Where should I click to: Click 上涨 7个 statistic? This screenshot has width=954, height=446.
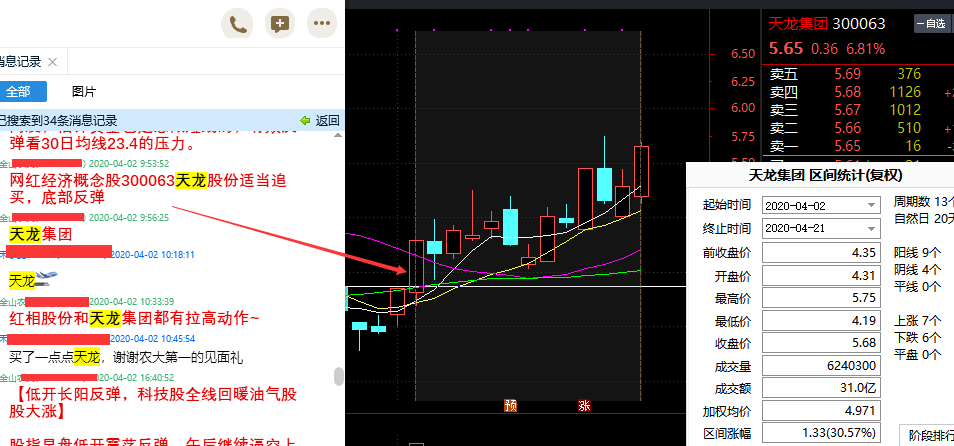tap(917, 321)
